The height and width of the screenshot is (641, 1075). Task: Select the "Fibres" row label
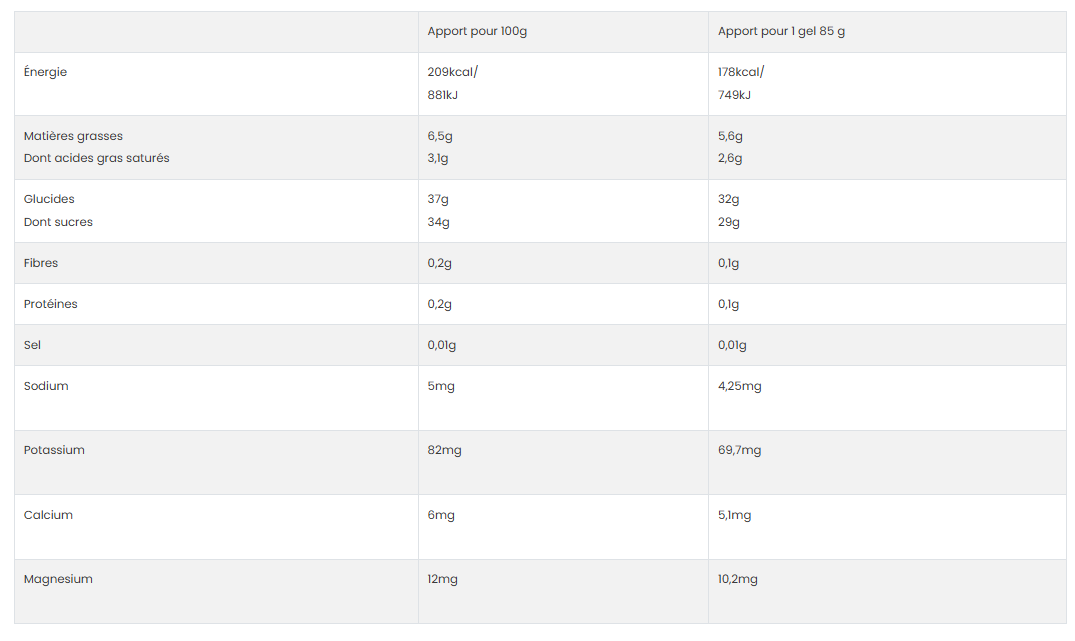click(x=41, y=263)
